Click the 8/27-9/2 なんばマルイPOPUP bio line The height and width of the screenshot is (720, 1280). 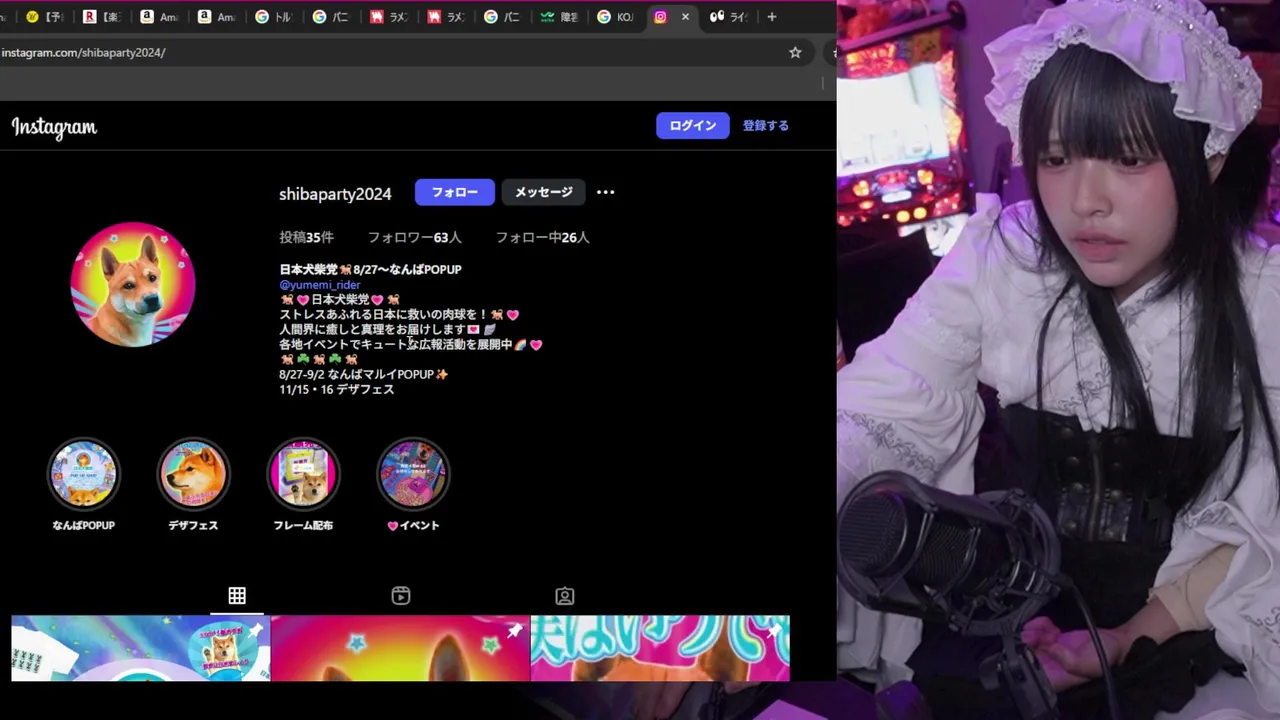pyautogui.click(x=364, y=375)
